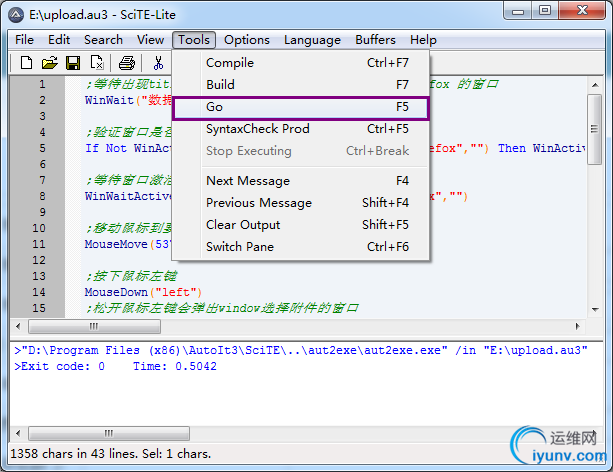Click editor vertical scrollbar down arrow

pos(595,309)
